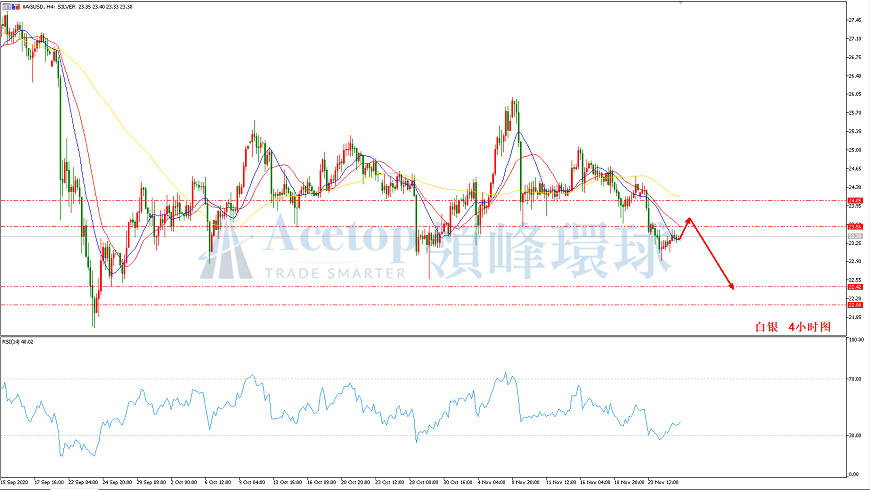
Task: Click the grey current price tag on axis
Action: (855, 237)
